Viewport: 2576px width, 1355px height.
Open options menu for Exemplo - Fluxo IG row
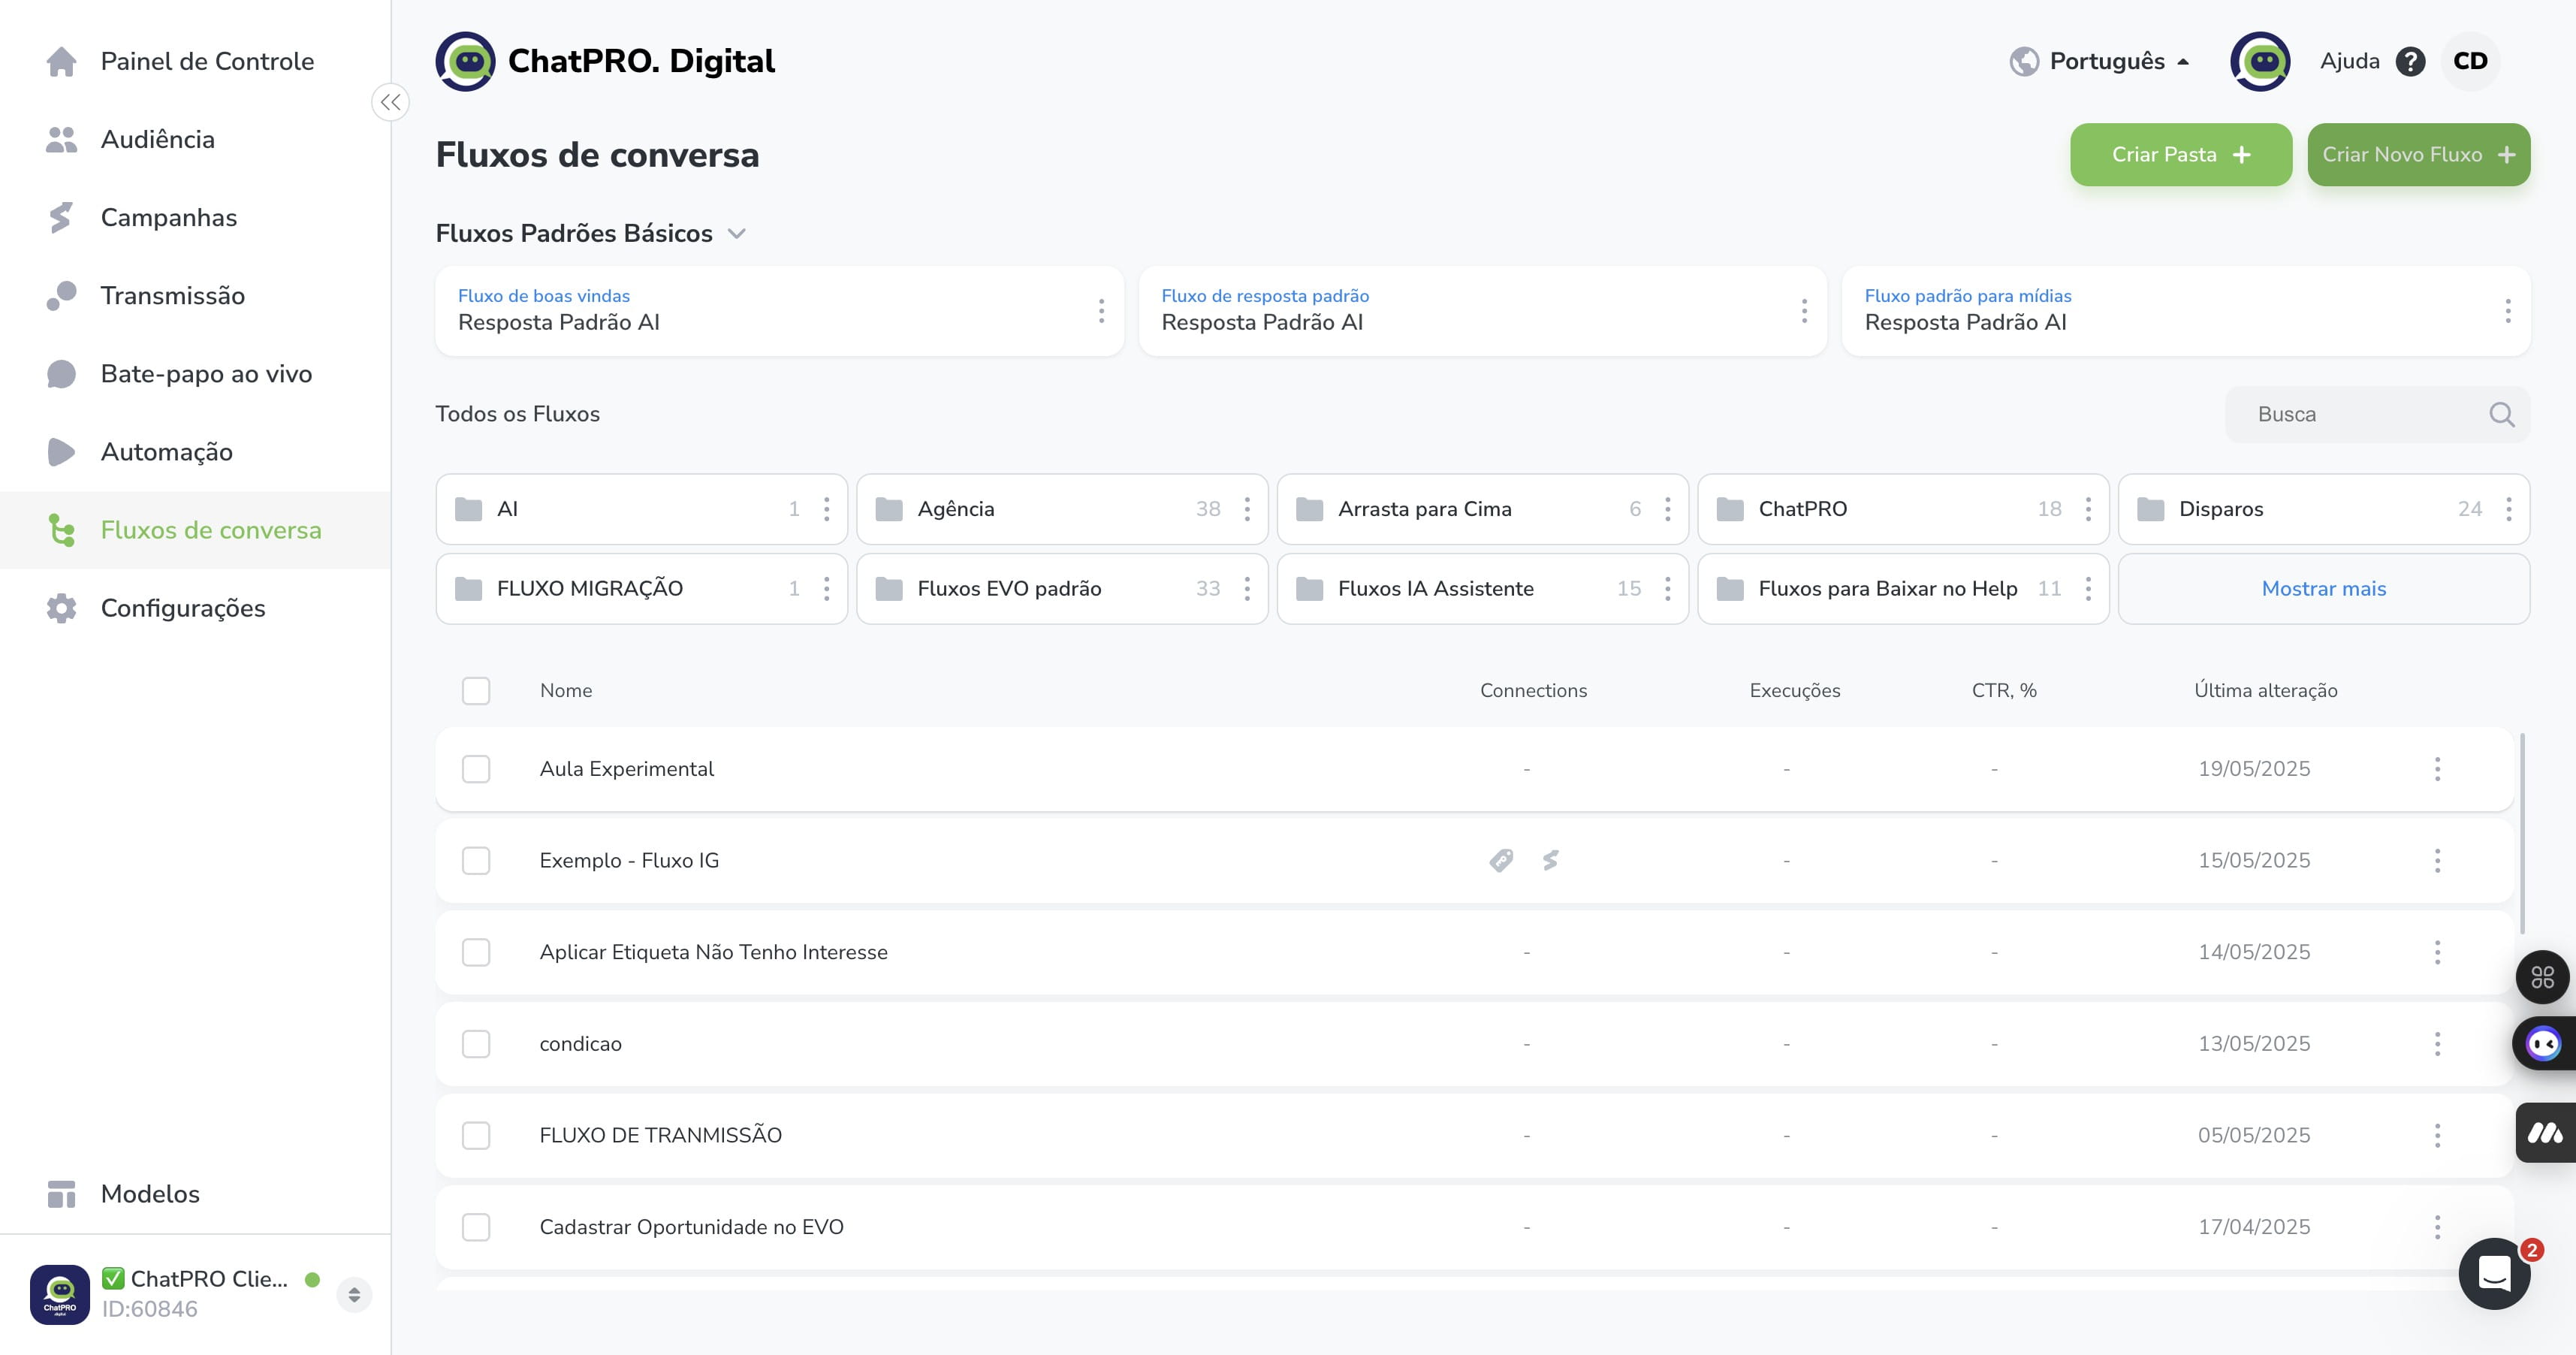[2437, 861]
